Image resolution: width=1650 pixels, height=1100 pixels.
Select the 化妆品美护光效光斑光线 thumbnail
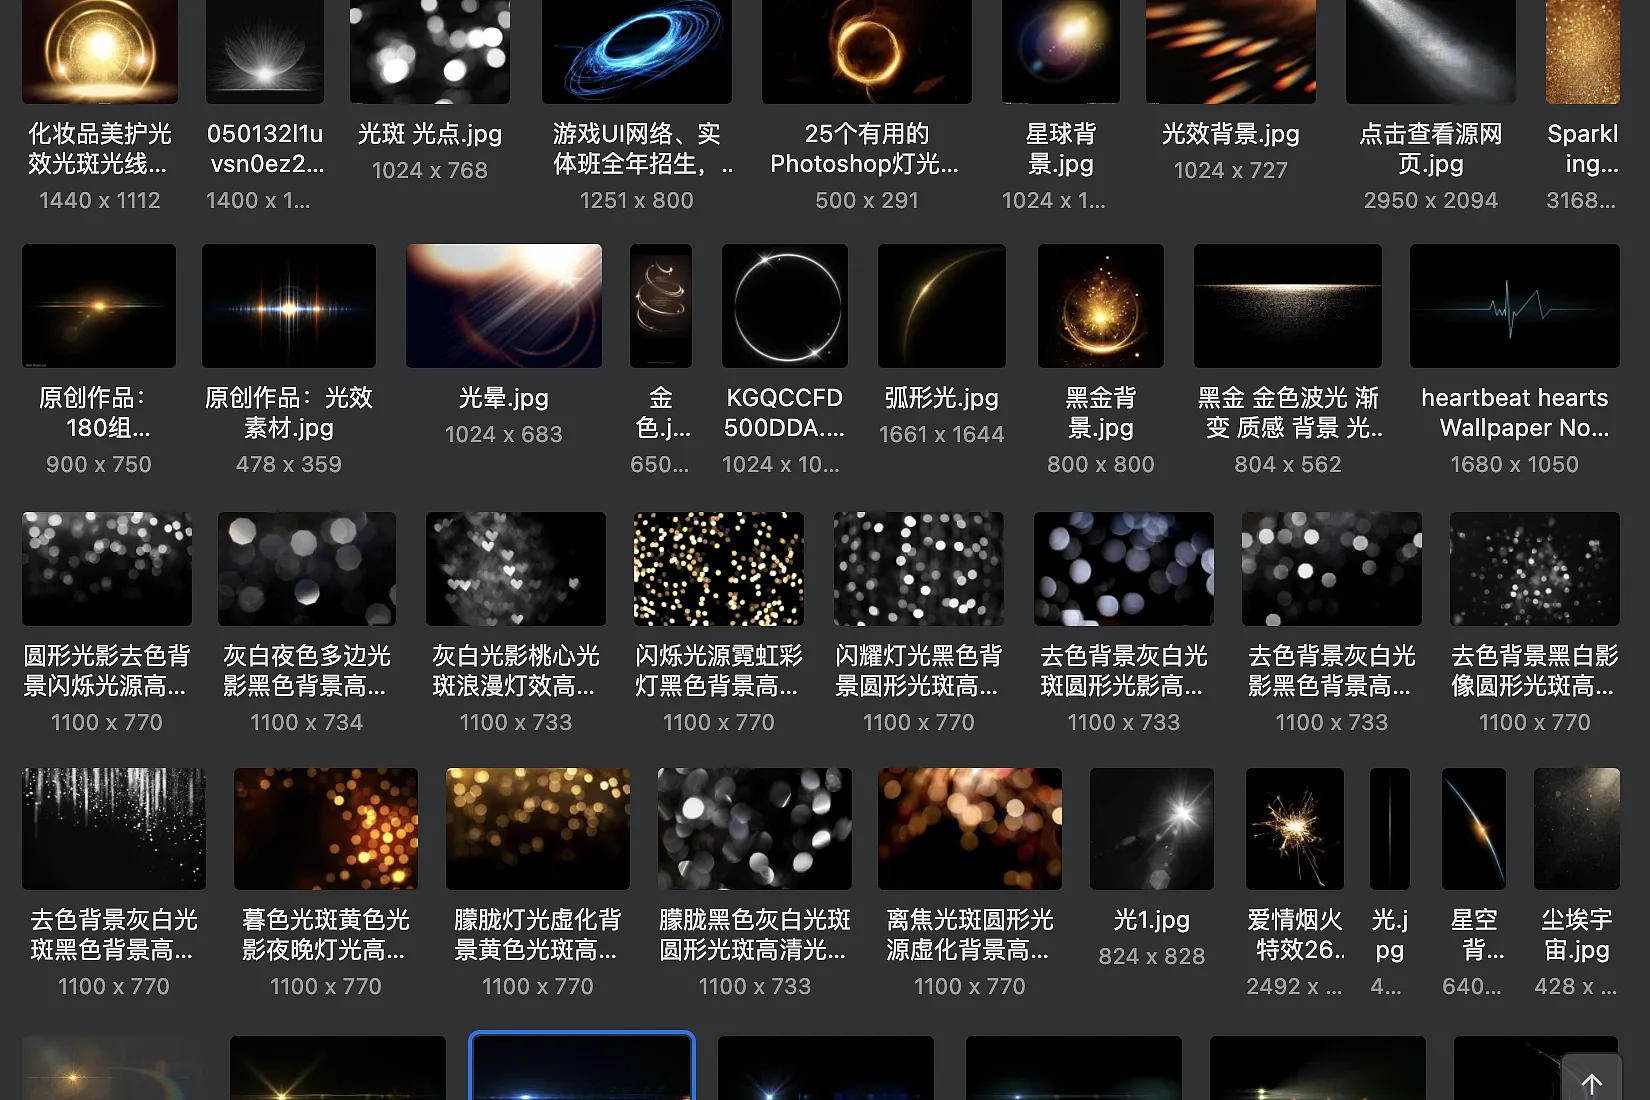[x=100, y=51]
